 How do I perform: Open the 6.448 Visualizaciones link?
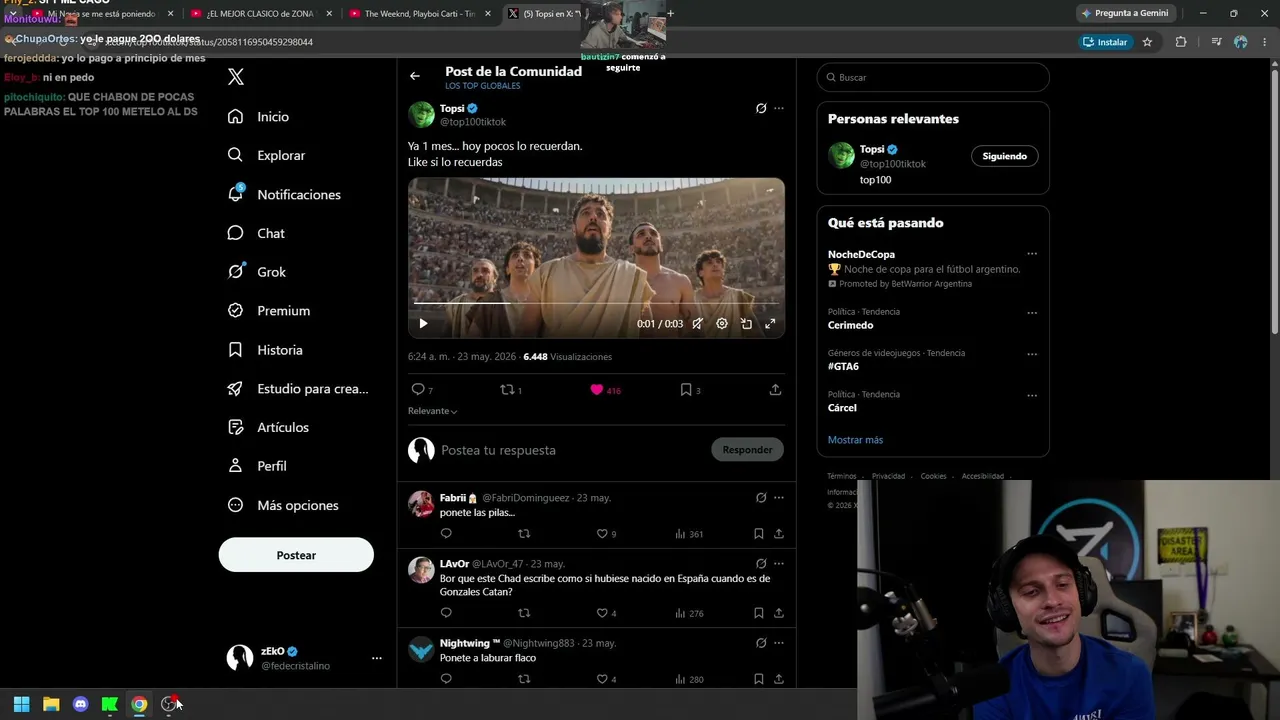click(x=567, y=357)
